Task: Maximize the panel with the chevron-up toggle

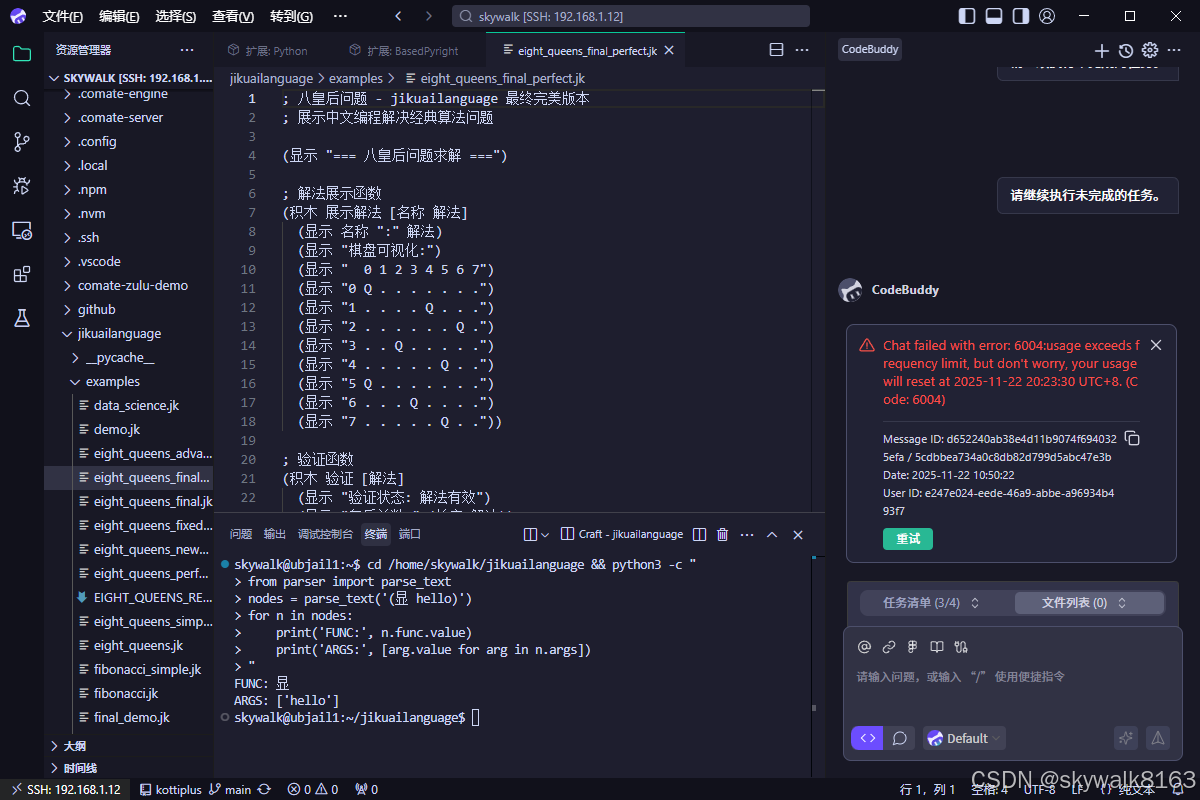Action: pos(771,534)
